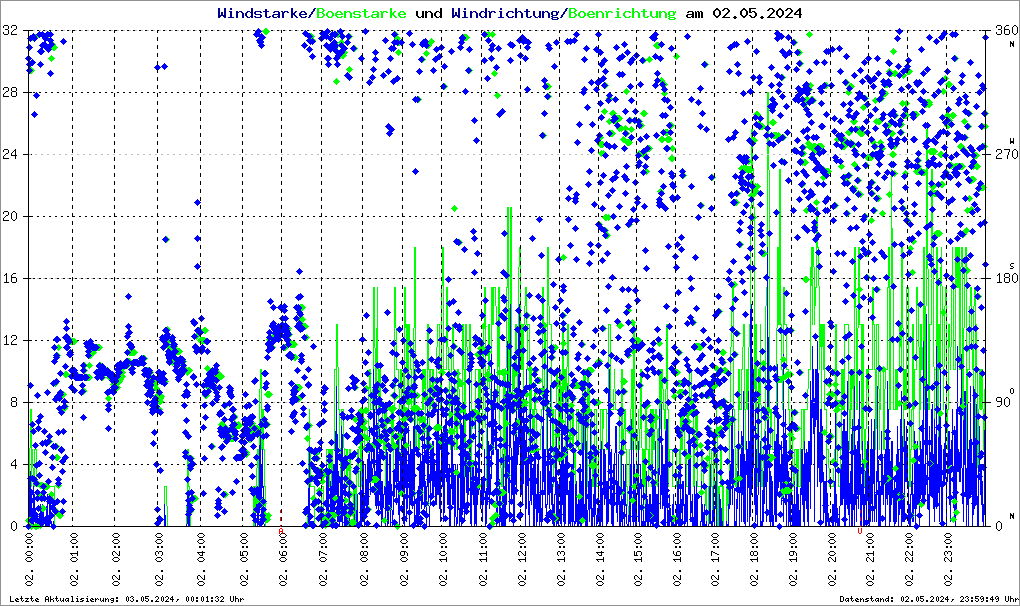
Task: Click the time axis label '11:00'
Action: [x=483, y=548]
